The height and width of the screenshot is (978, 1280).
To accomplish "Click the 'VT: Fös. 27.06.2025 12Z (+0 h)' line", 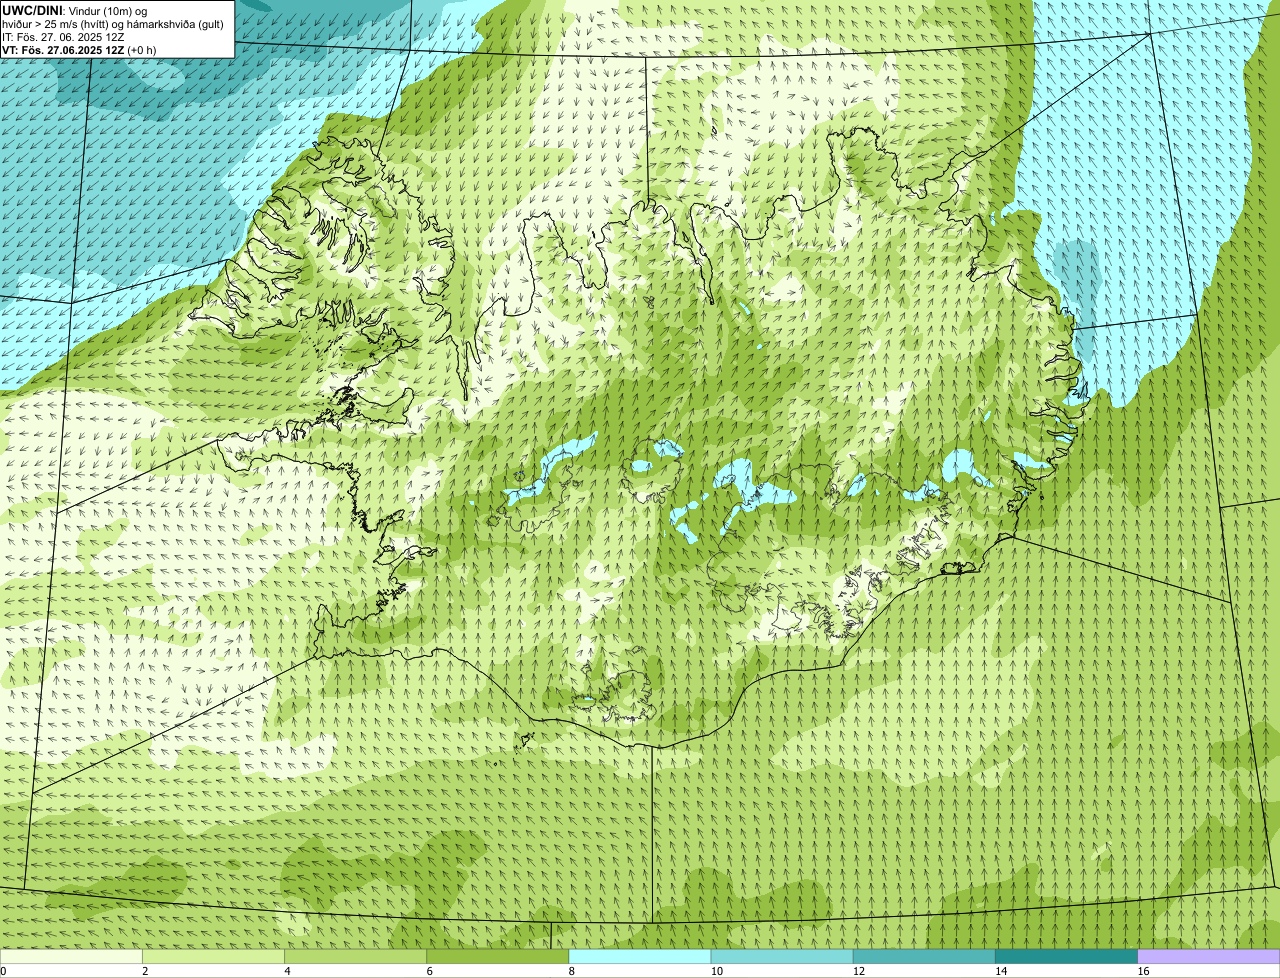I will click(x=79, y=49).
